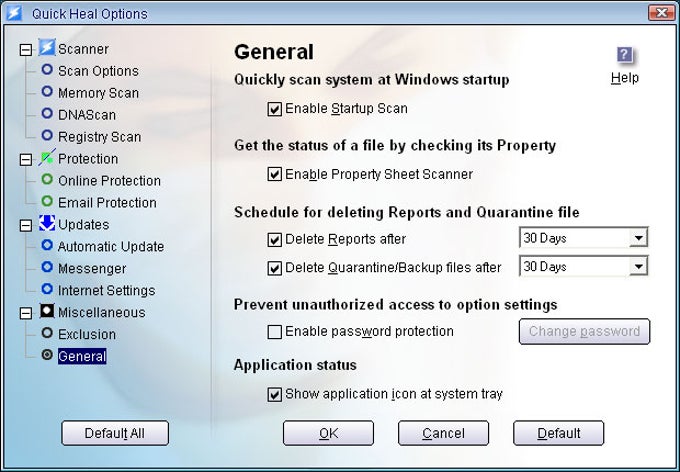680x472 pixels.
Task: Toggle Delete Quarantine/Backup files after checkbox
Action: 275,268
